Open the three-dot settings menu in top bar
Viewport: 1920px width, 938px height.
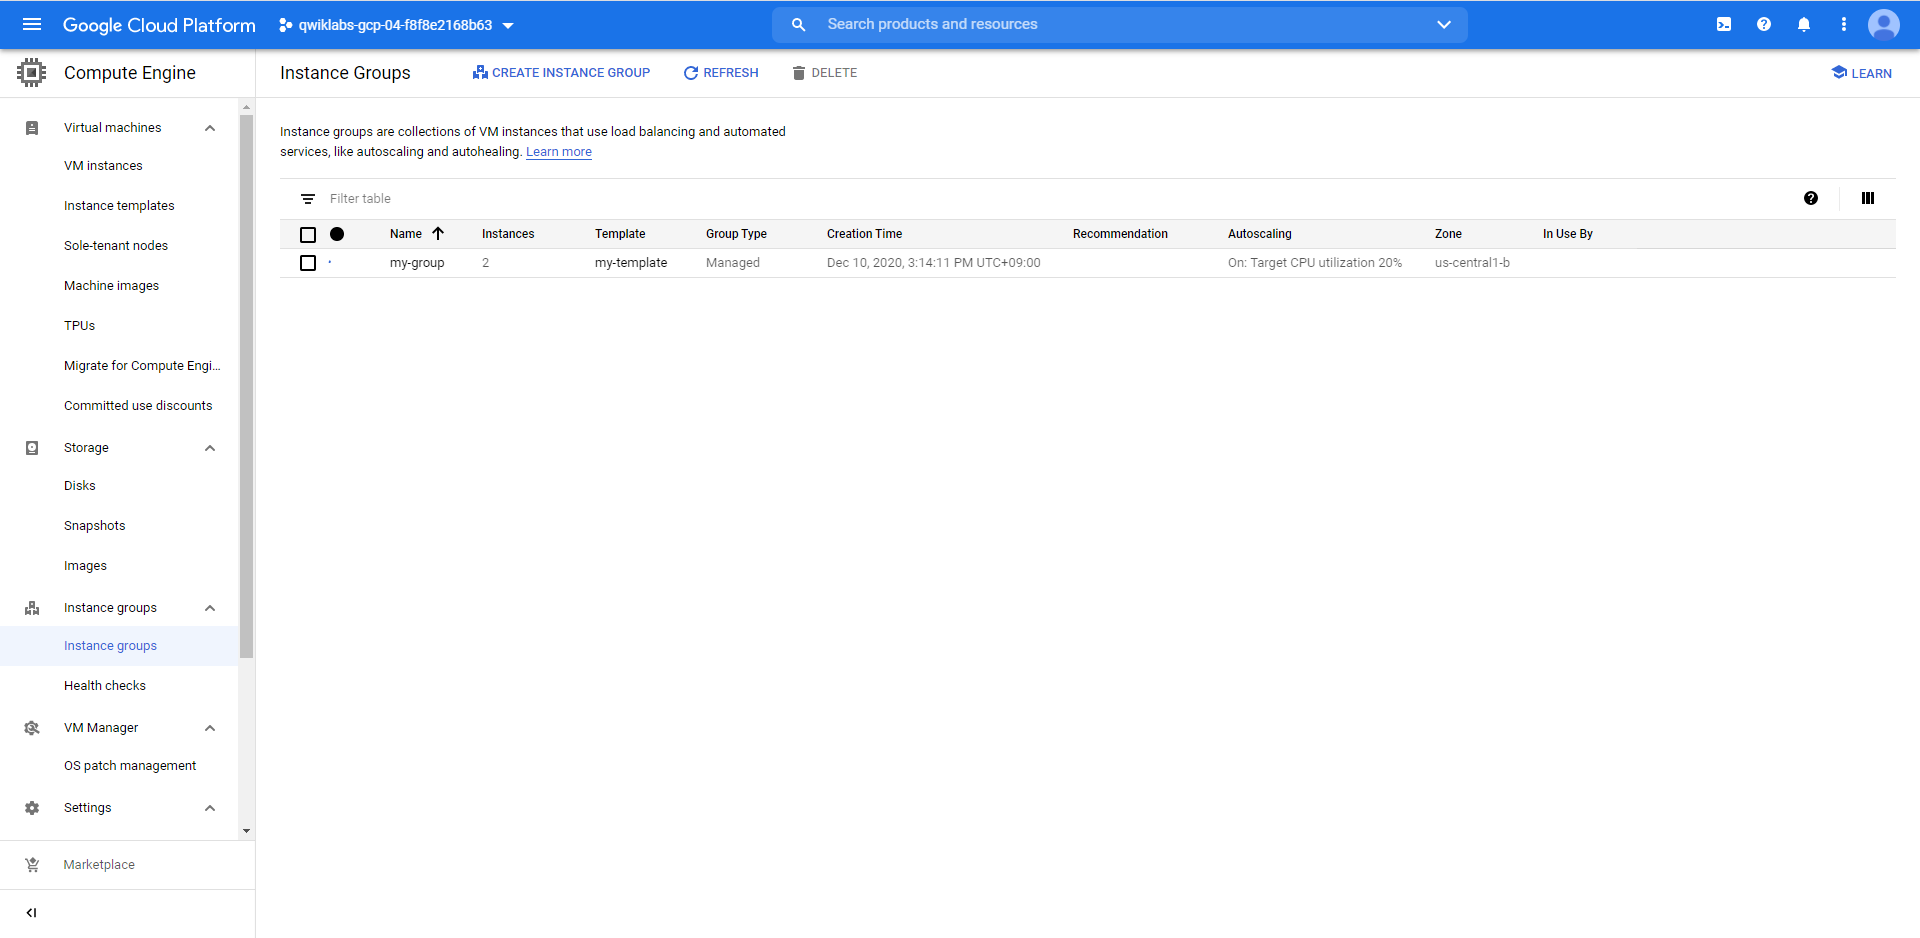[x=1844, y=24]
